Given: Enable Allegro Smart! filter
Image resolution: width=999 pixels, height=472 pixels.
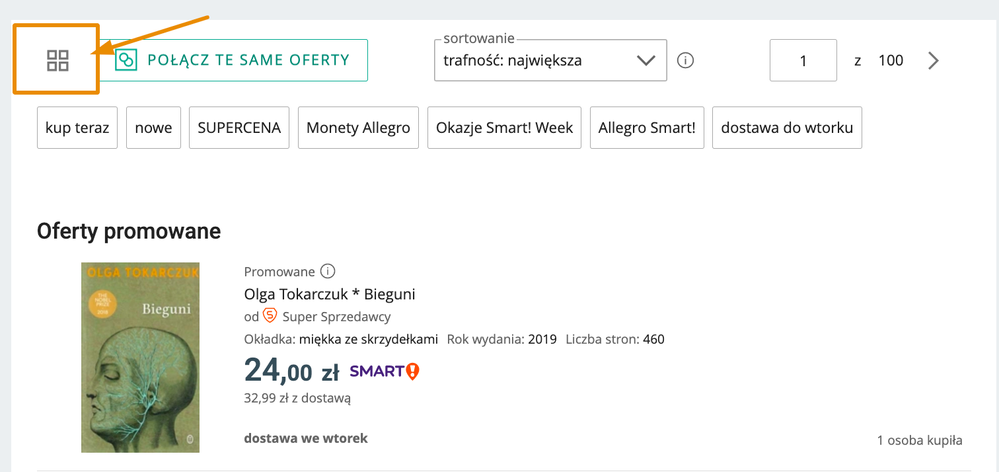Looking at the screenshot, I should [647, 128].
